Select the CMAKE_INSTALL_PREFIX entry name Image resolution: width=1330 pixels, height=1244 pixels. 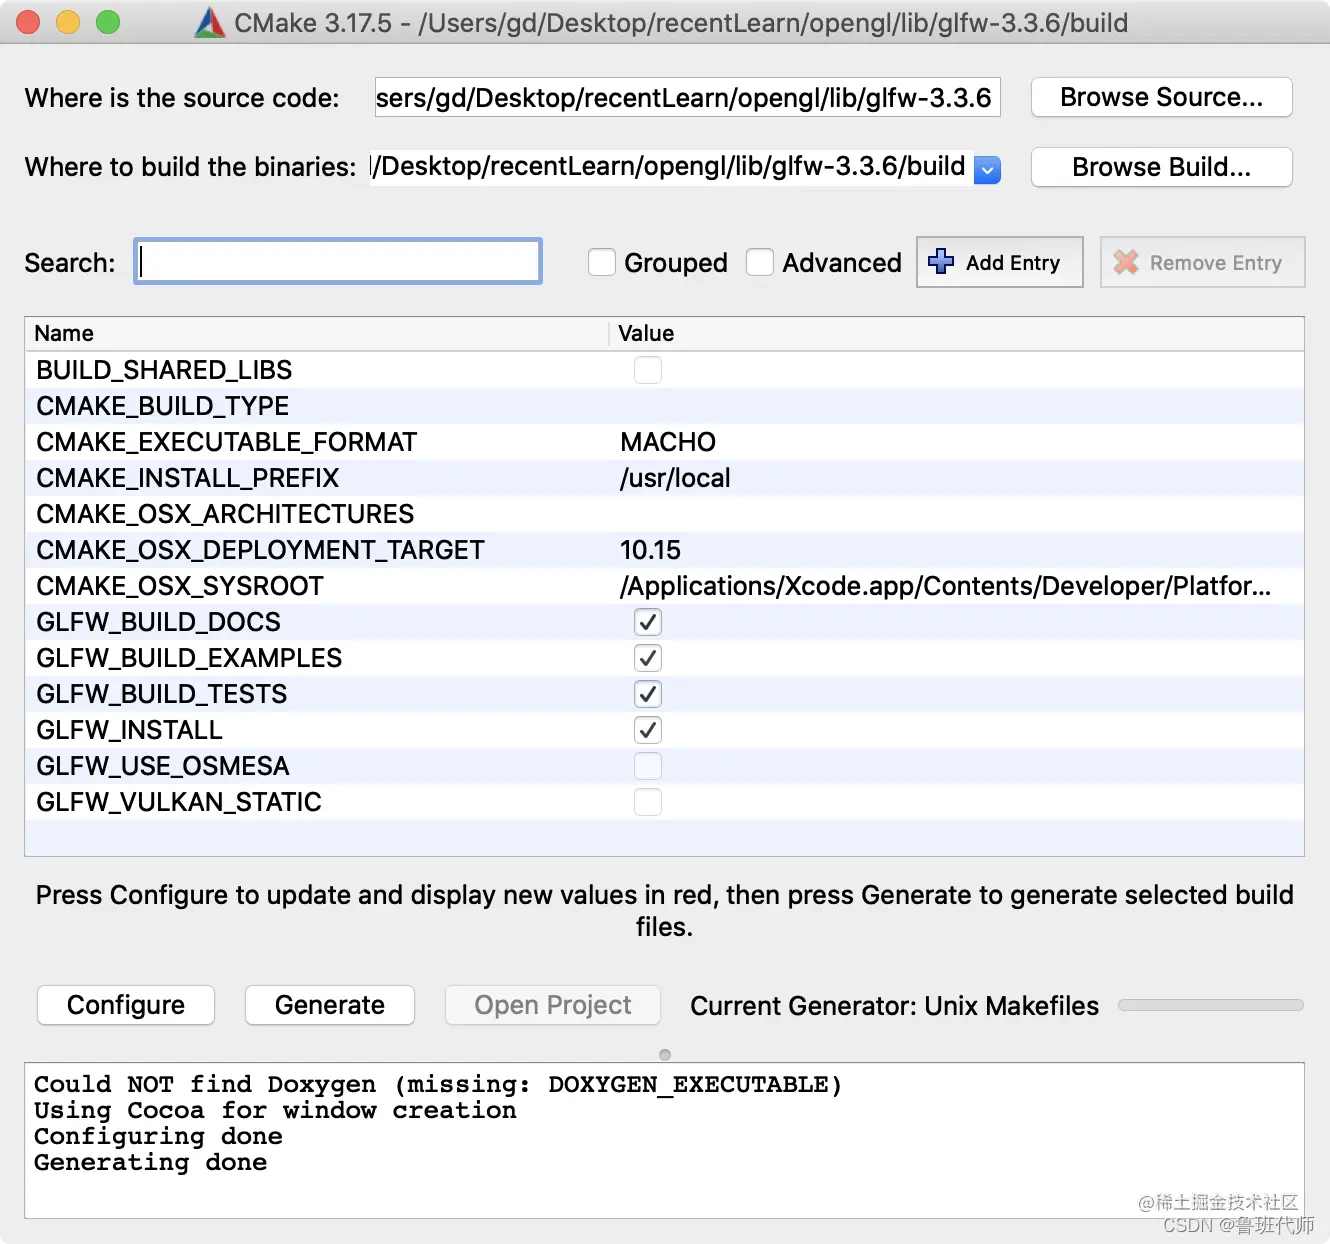click(188, 478)
